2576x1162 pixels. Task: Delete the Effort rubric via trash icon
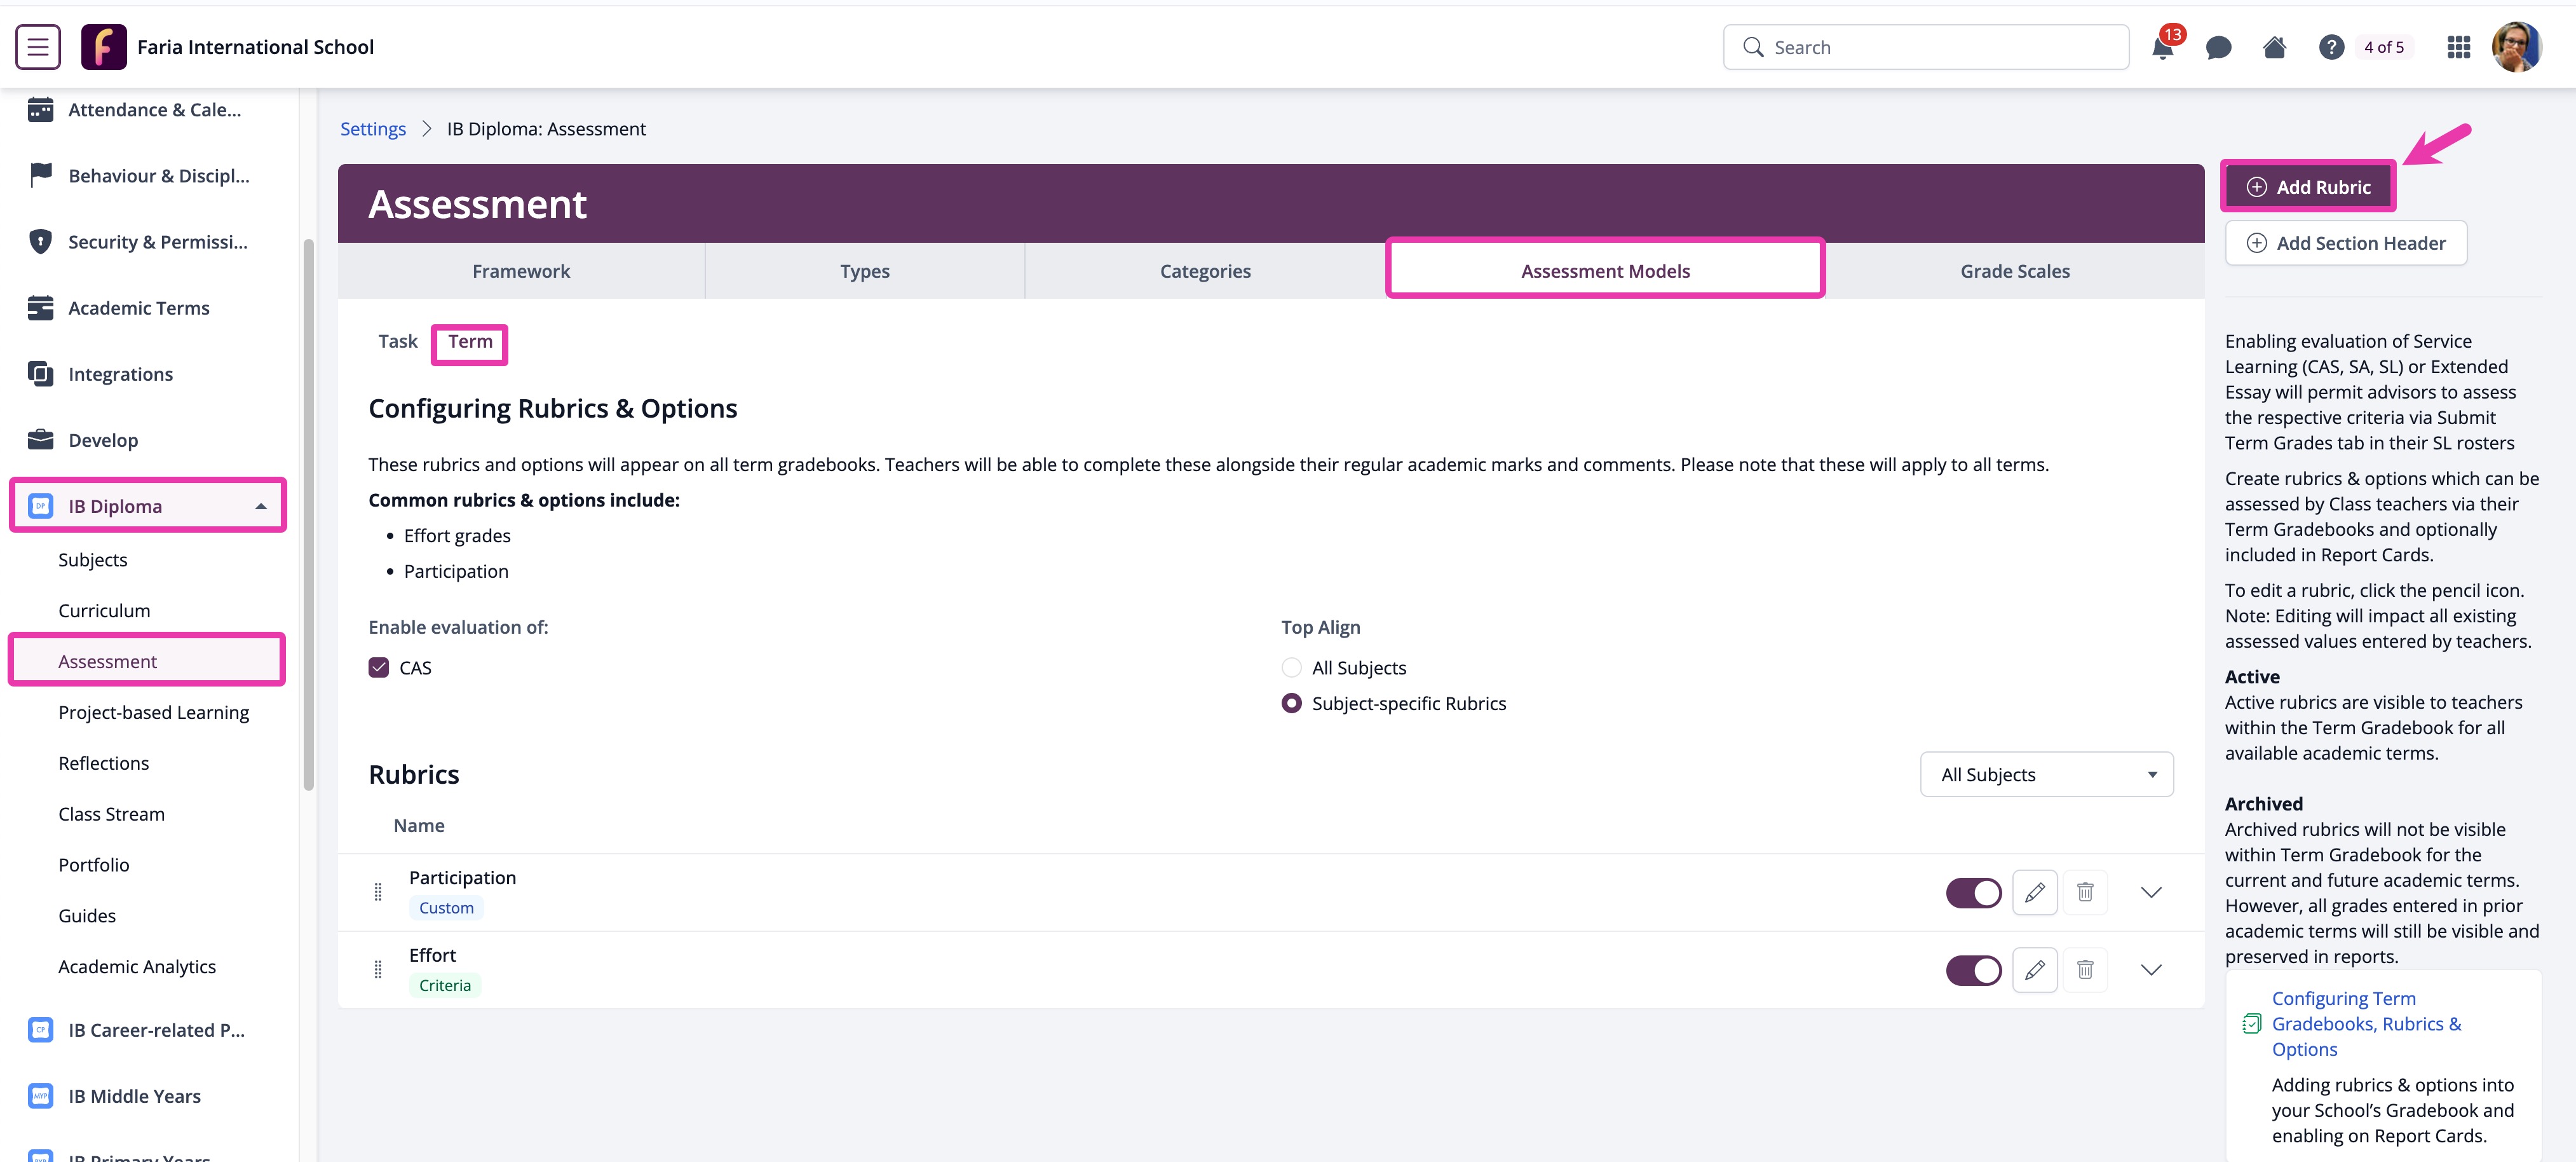[x=2086, y=969]
